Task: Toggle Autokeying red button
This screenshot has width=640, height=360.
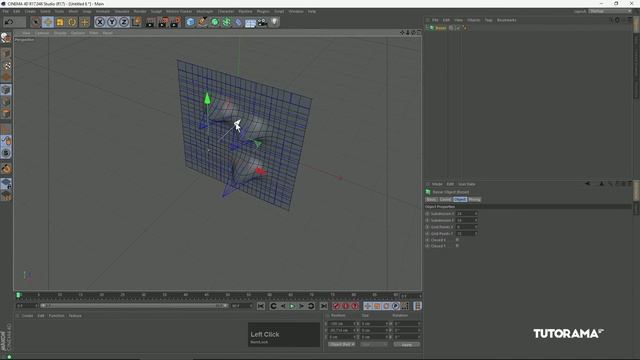Action: 345,306
